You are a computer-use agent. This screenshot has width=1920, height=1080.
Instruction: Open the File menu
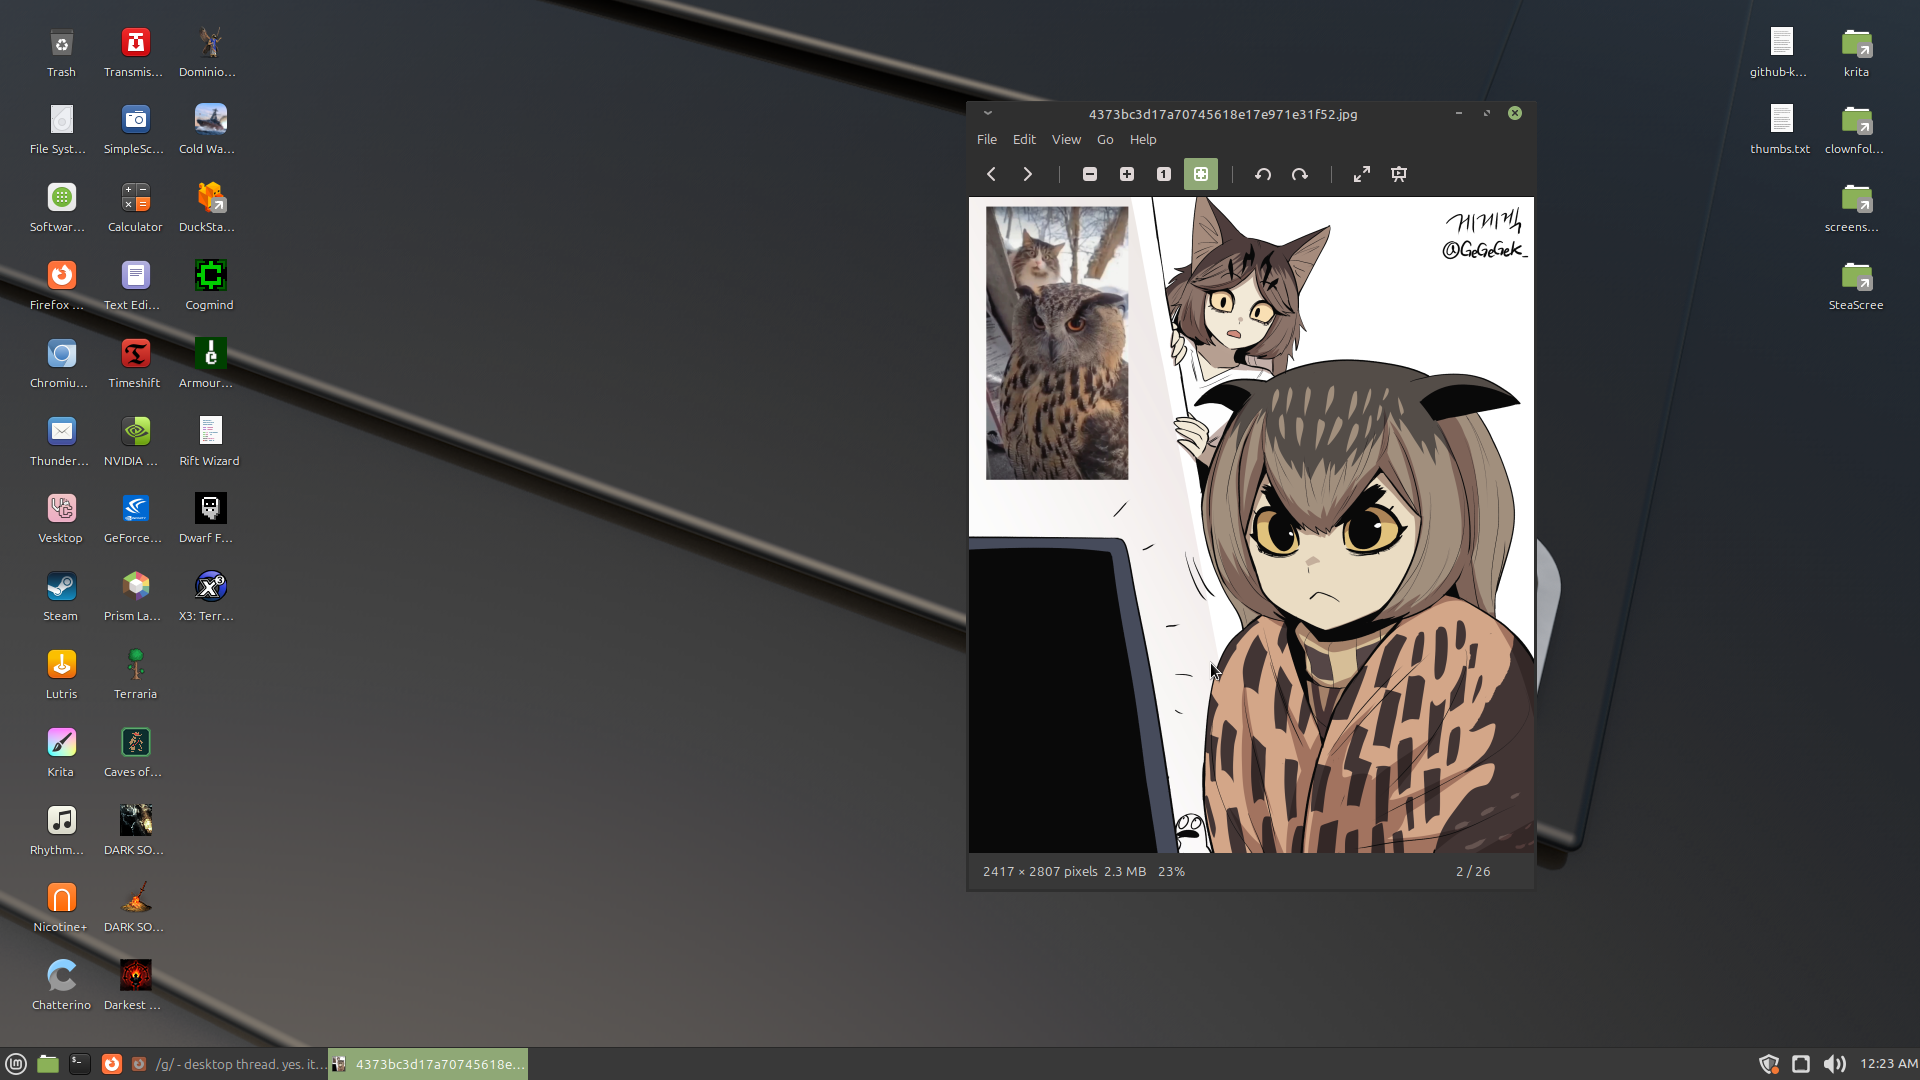coord(987,139)
